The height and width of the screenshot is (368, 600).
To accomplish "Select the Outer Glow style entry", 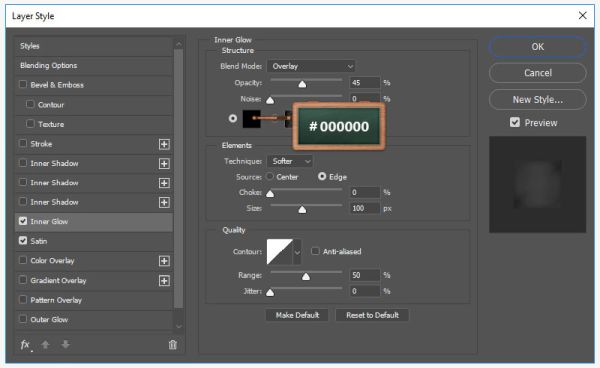I will [x=94, y=319].
